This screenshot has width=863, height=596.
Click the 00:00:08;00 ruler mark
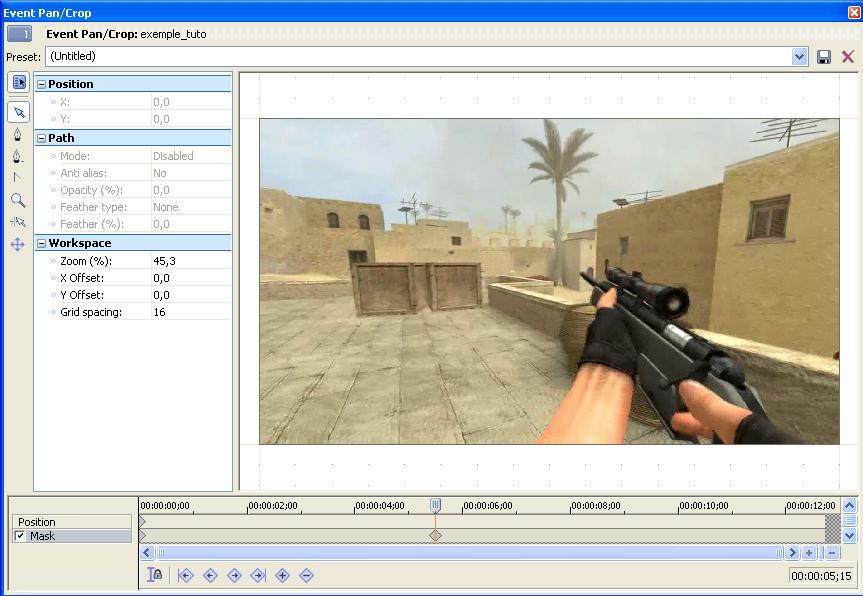click(596, 505)
